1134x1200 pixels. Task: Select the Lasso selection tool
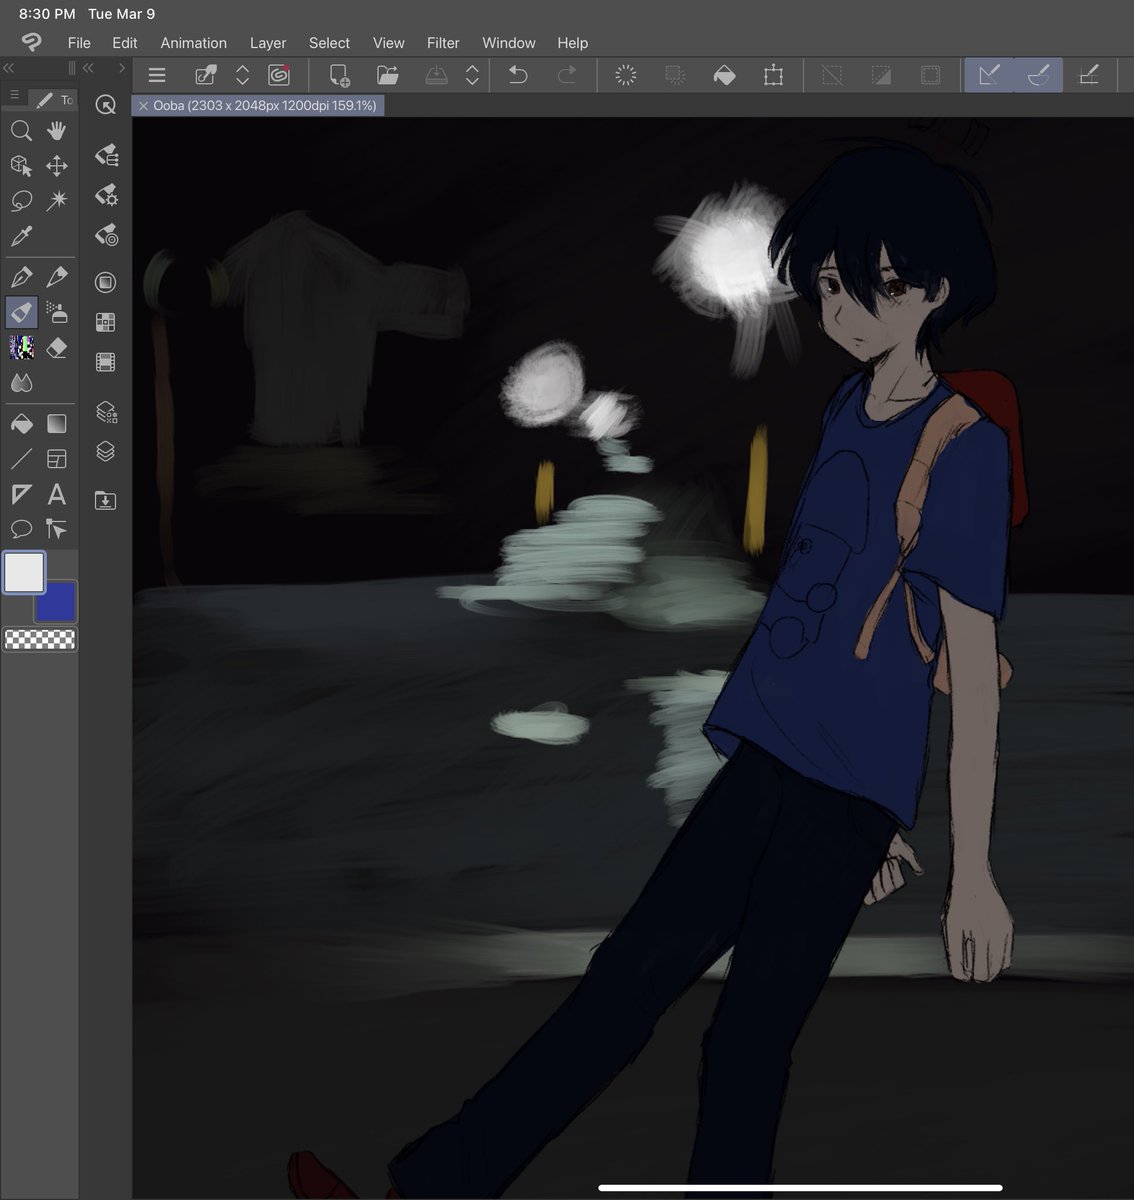click(x=21, y=201)
